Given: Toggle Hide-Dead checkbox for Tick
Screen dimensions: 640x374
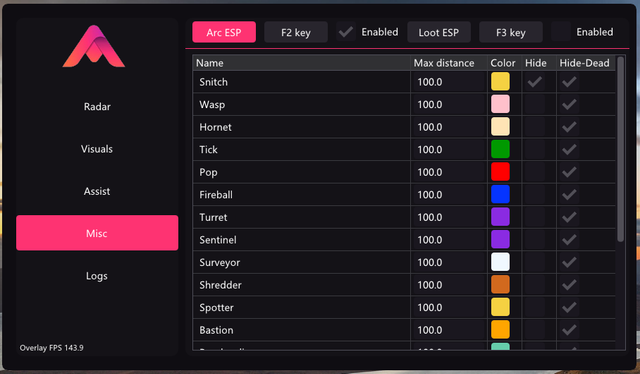Looking at the screenshot, I should tap(569, 149).
